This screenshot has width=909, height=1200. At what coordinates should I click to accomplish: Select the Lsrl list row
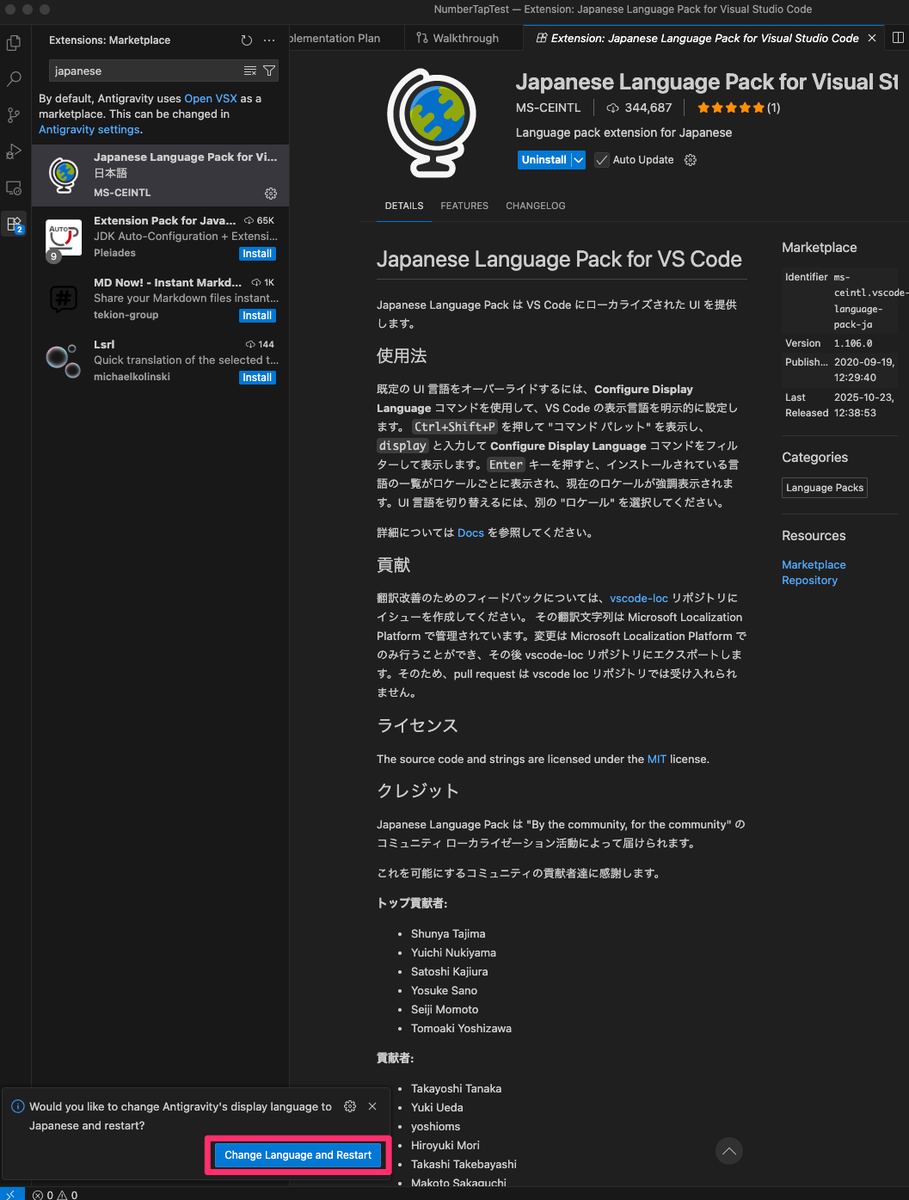[x=160, y=361]
